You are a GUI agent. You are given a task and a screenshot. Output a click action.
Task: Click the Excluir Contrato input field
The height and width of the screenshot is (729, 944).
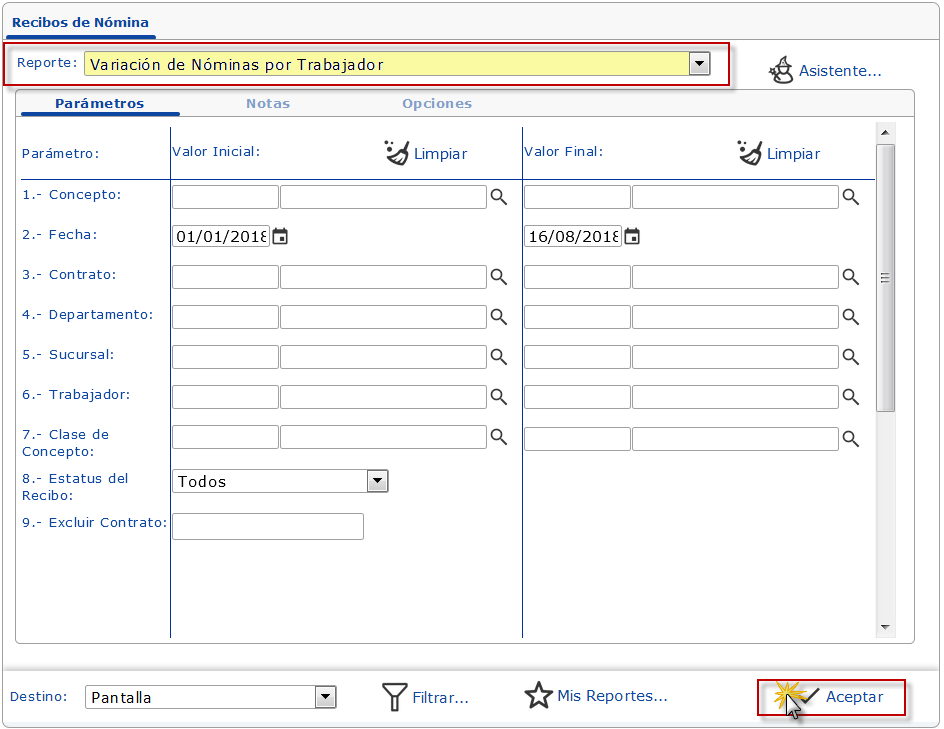[268, 526]
